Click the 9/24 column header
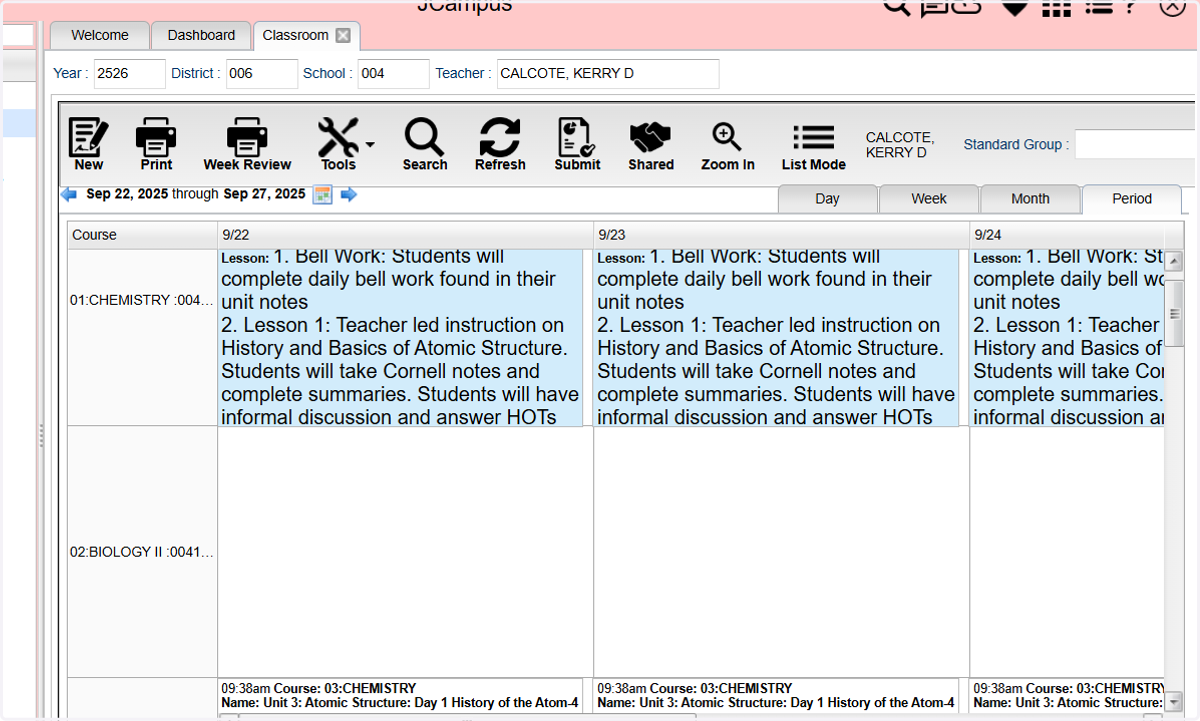Image resolution: width=1200 pixels, height=721 pixels. click(1067, 235)
